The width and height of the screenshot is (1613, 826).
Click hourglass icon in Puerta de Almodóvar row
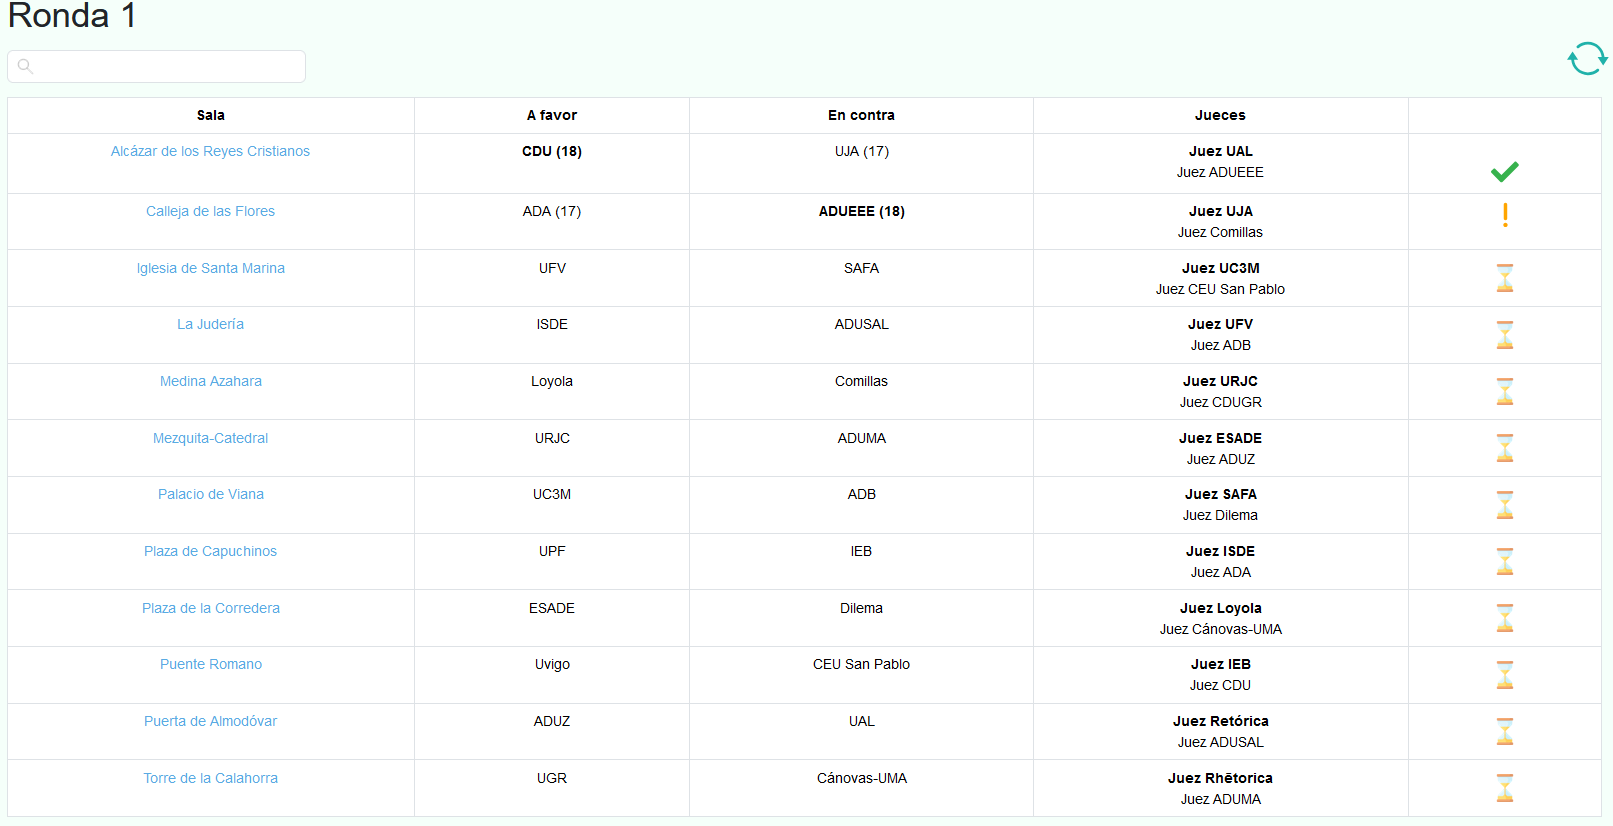(x=1505, y=731)
